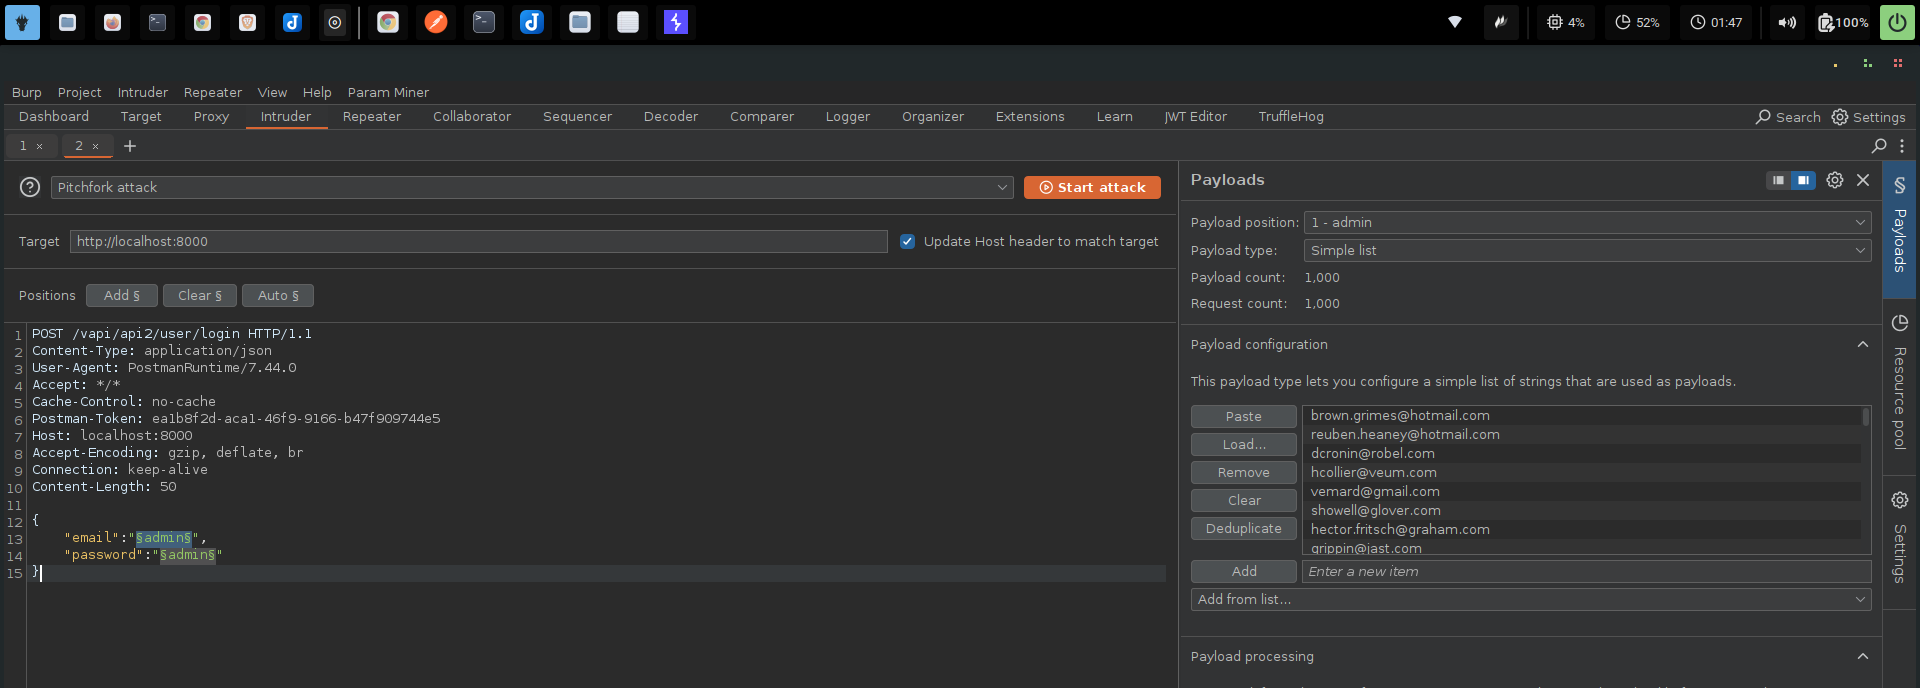Open the Pitchfork attack type dropdown
Viewport: 1920px width, 688px height.
(532, 187)
